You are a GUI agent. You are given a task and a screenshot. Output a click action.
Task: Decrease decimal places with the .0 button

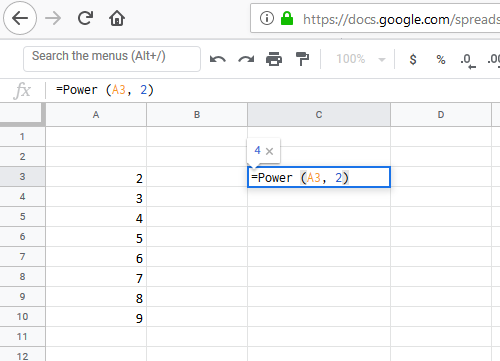tap(468, 61)
